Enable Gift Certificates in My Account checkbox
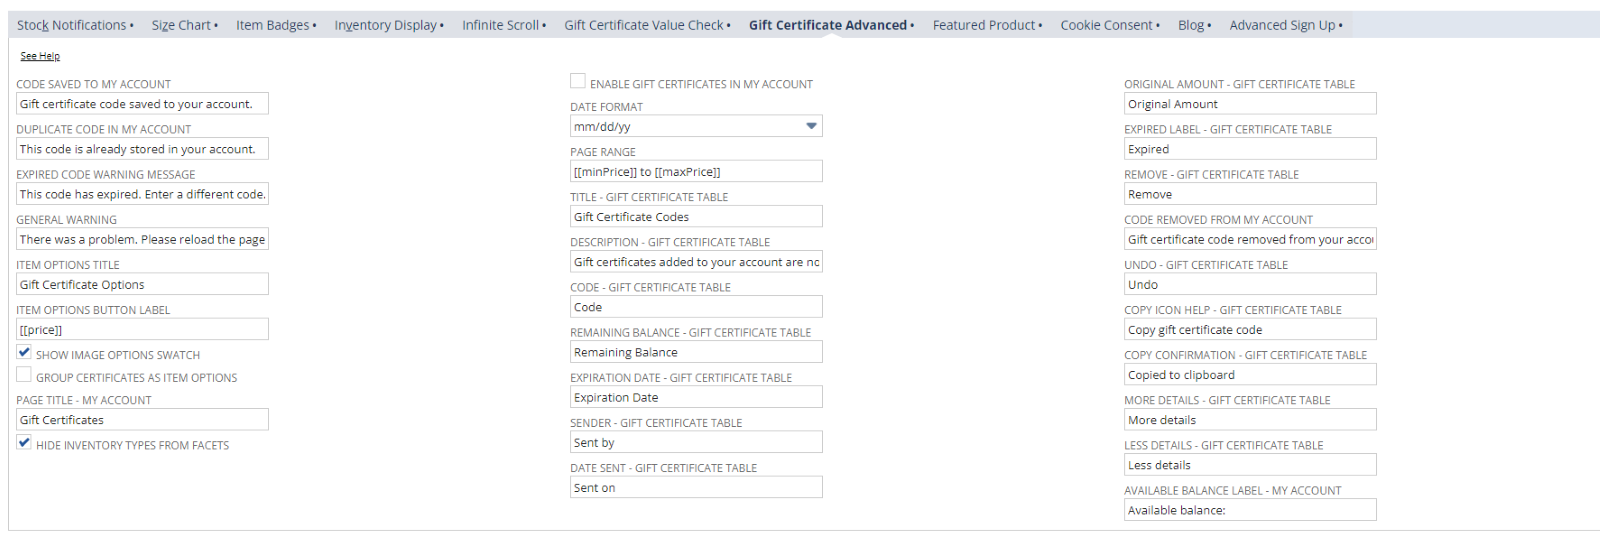1600x548 pixels. (x=578, y=81)
